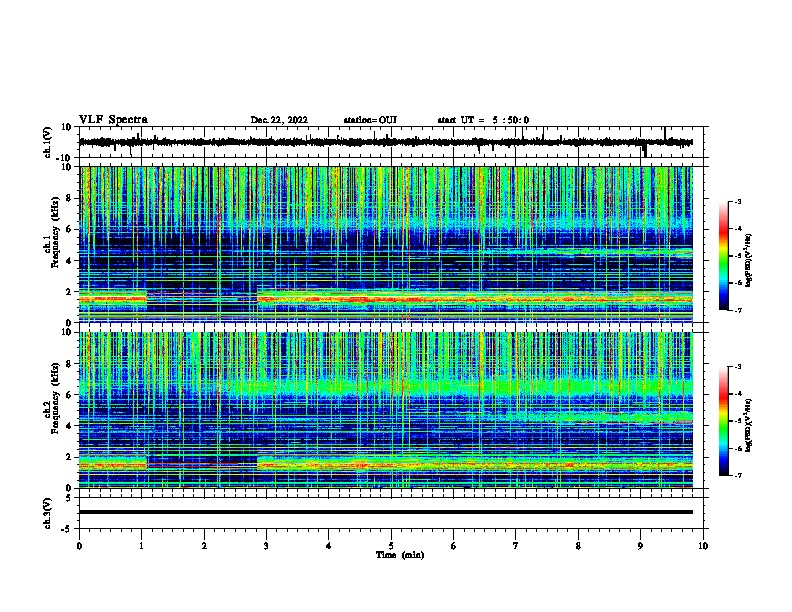The width and height of the screenshot is (792, 612).
Task: Click the ch.2 spectrogram color scale bar
Action: (724, 421)
